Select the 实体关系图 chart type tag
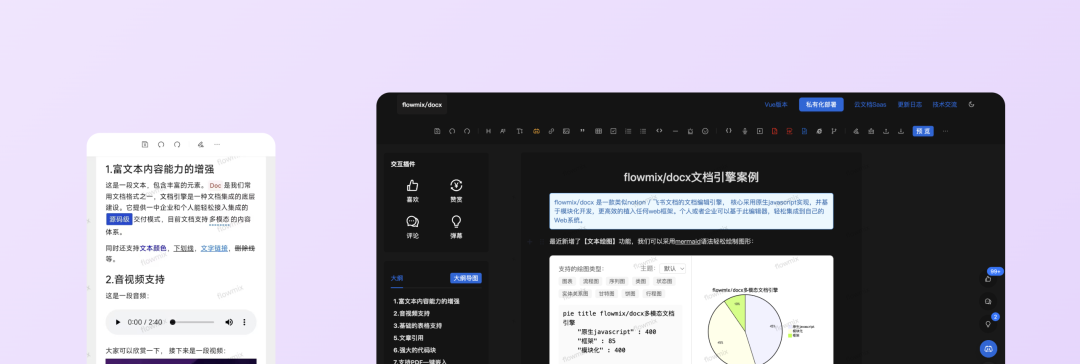This screenshot has height=364, width=1080. tap(575, 294)
